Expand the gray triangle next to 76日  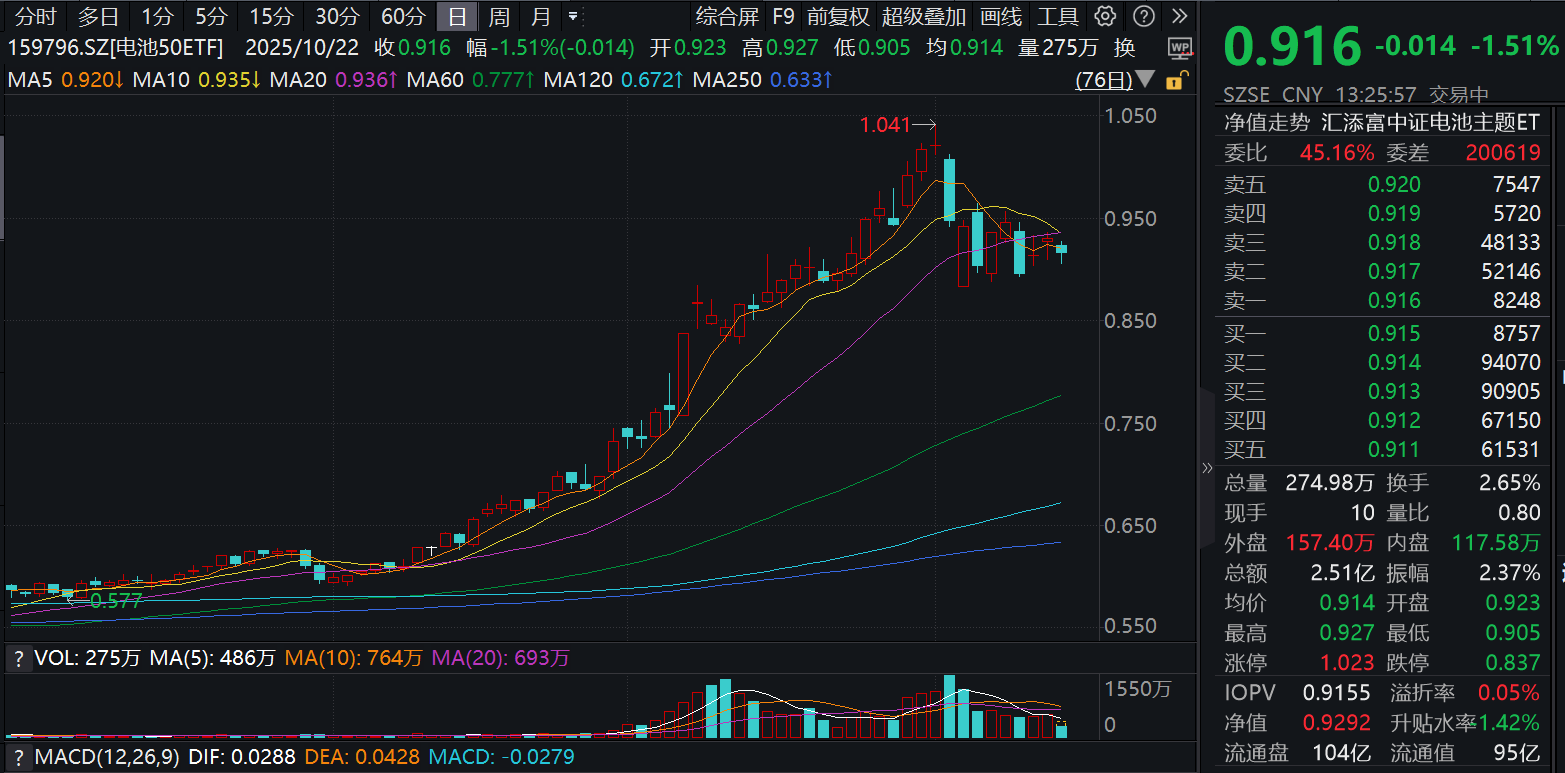(x=1146, y=80)
